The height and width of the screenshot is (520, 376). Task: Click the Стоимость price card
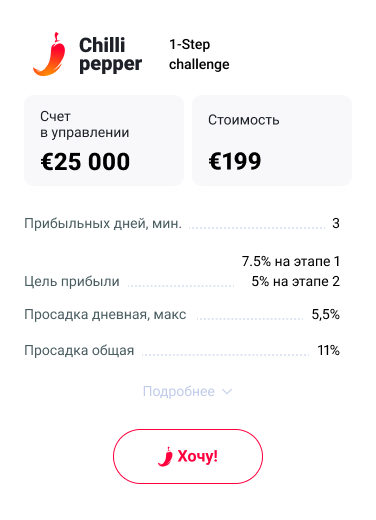pyautogui.click(x=272, y=140)
